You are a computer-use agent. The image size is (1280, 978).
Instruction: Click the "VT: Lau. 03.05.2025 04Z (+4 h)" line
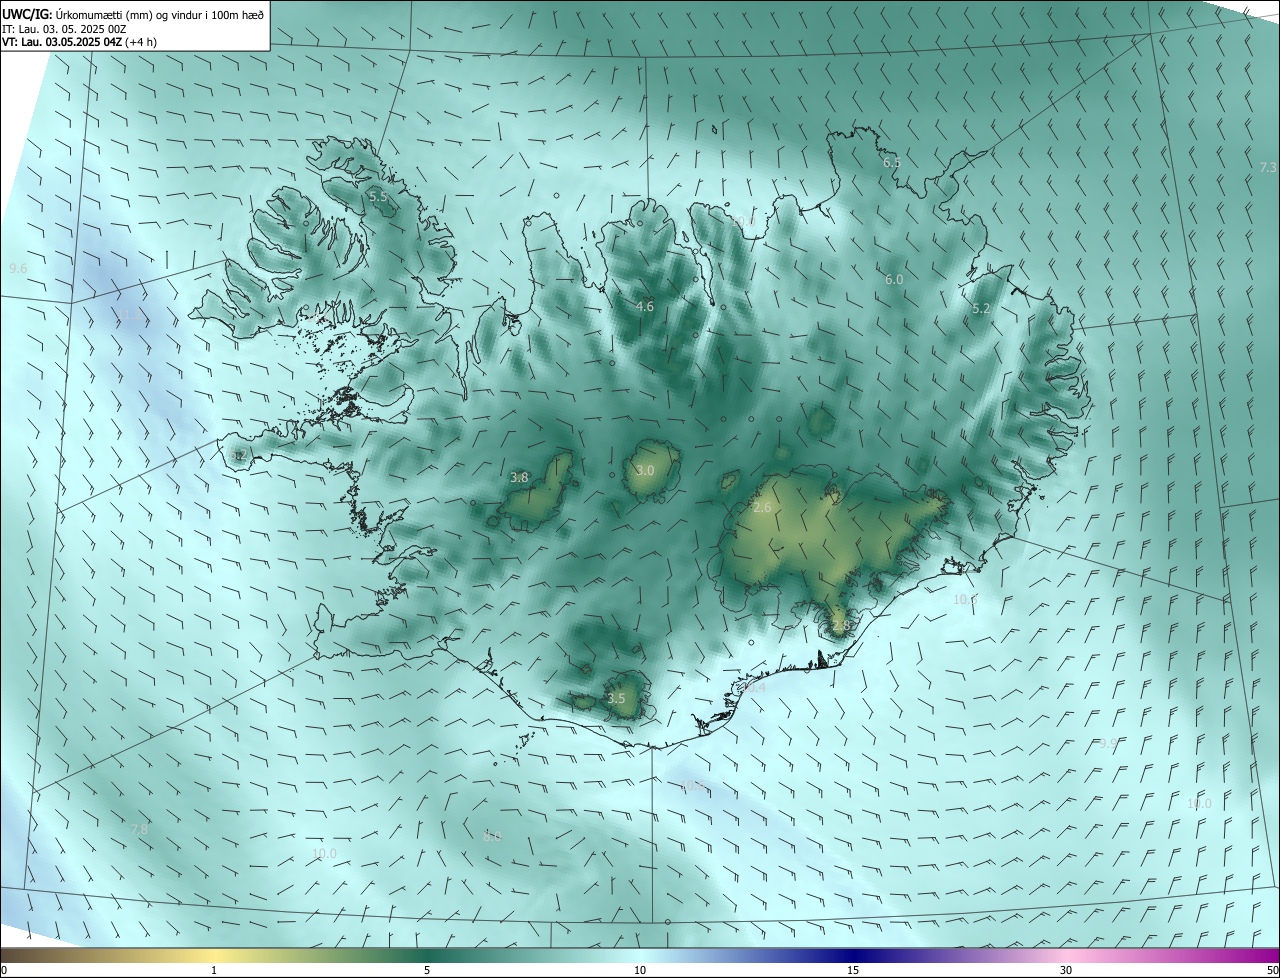[79, 42]
